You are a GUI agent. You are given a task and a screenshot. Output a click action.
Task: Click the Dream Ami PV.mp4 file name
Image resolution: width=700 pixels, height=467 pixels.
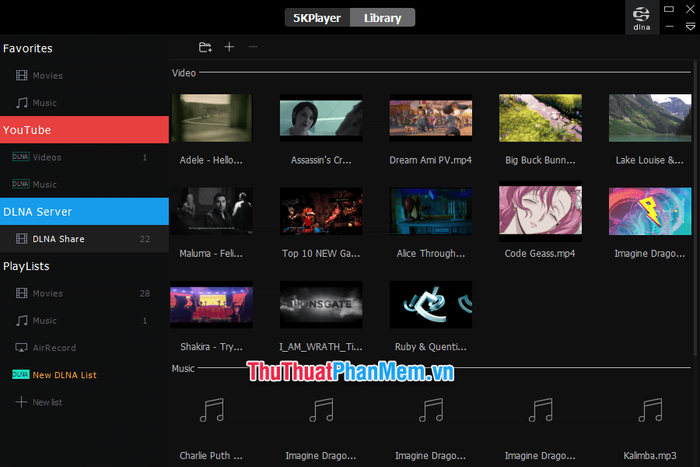point(431,160)
